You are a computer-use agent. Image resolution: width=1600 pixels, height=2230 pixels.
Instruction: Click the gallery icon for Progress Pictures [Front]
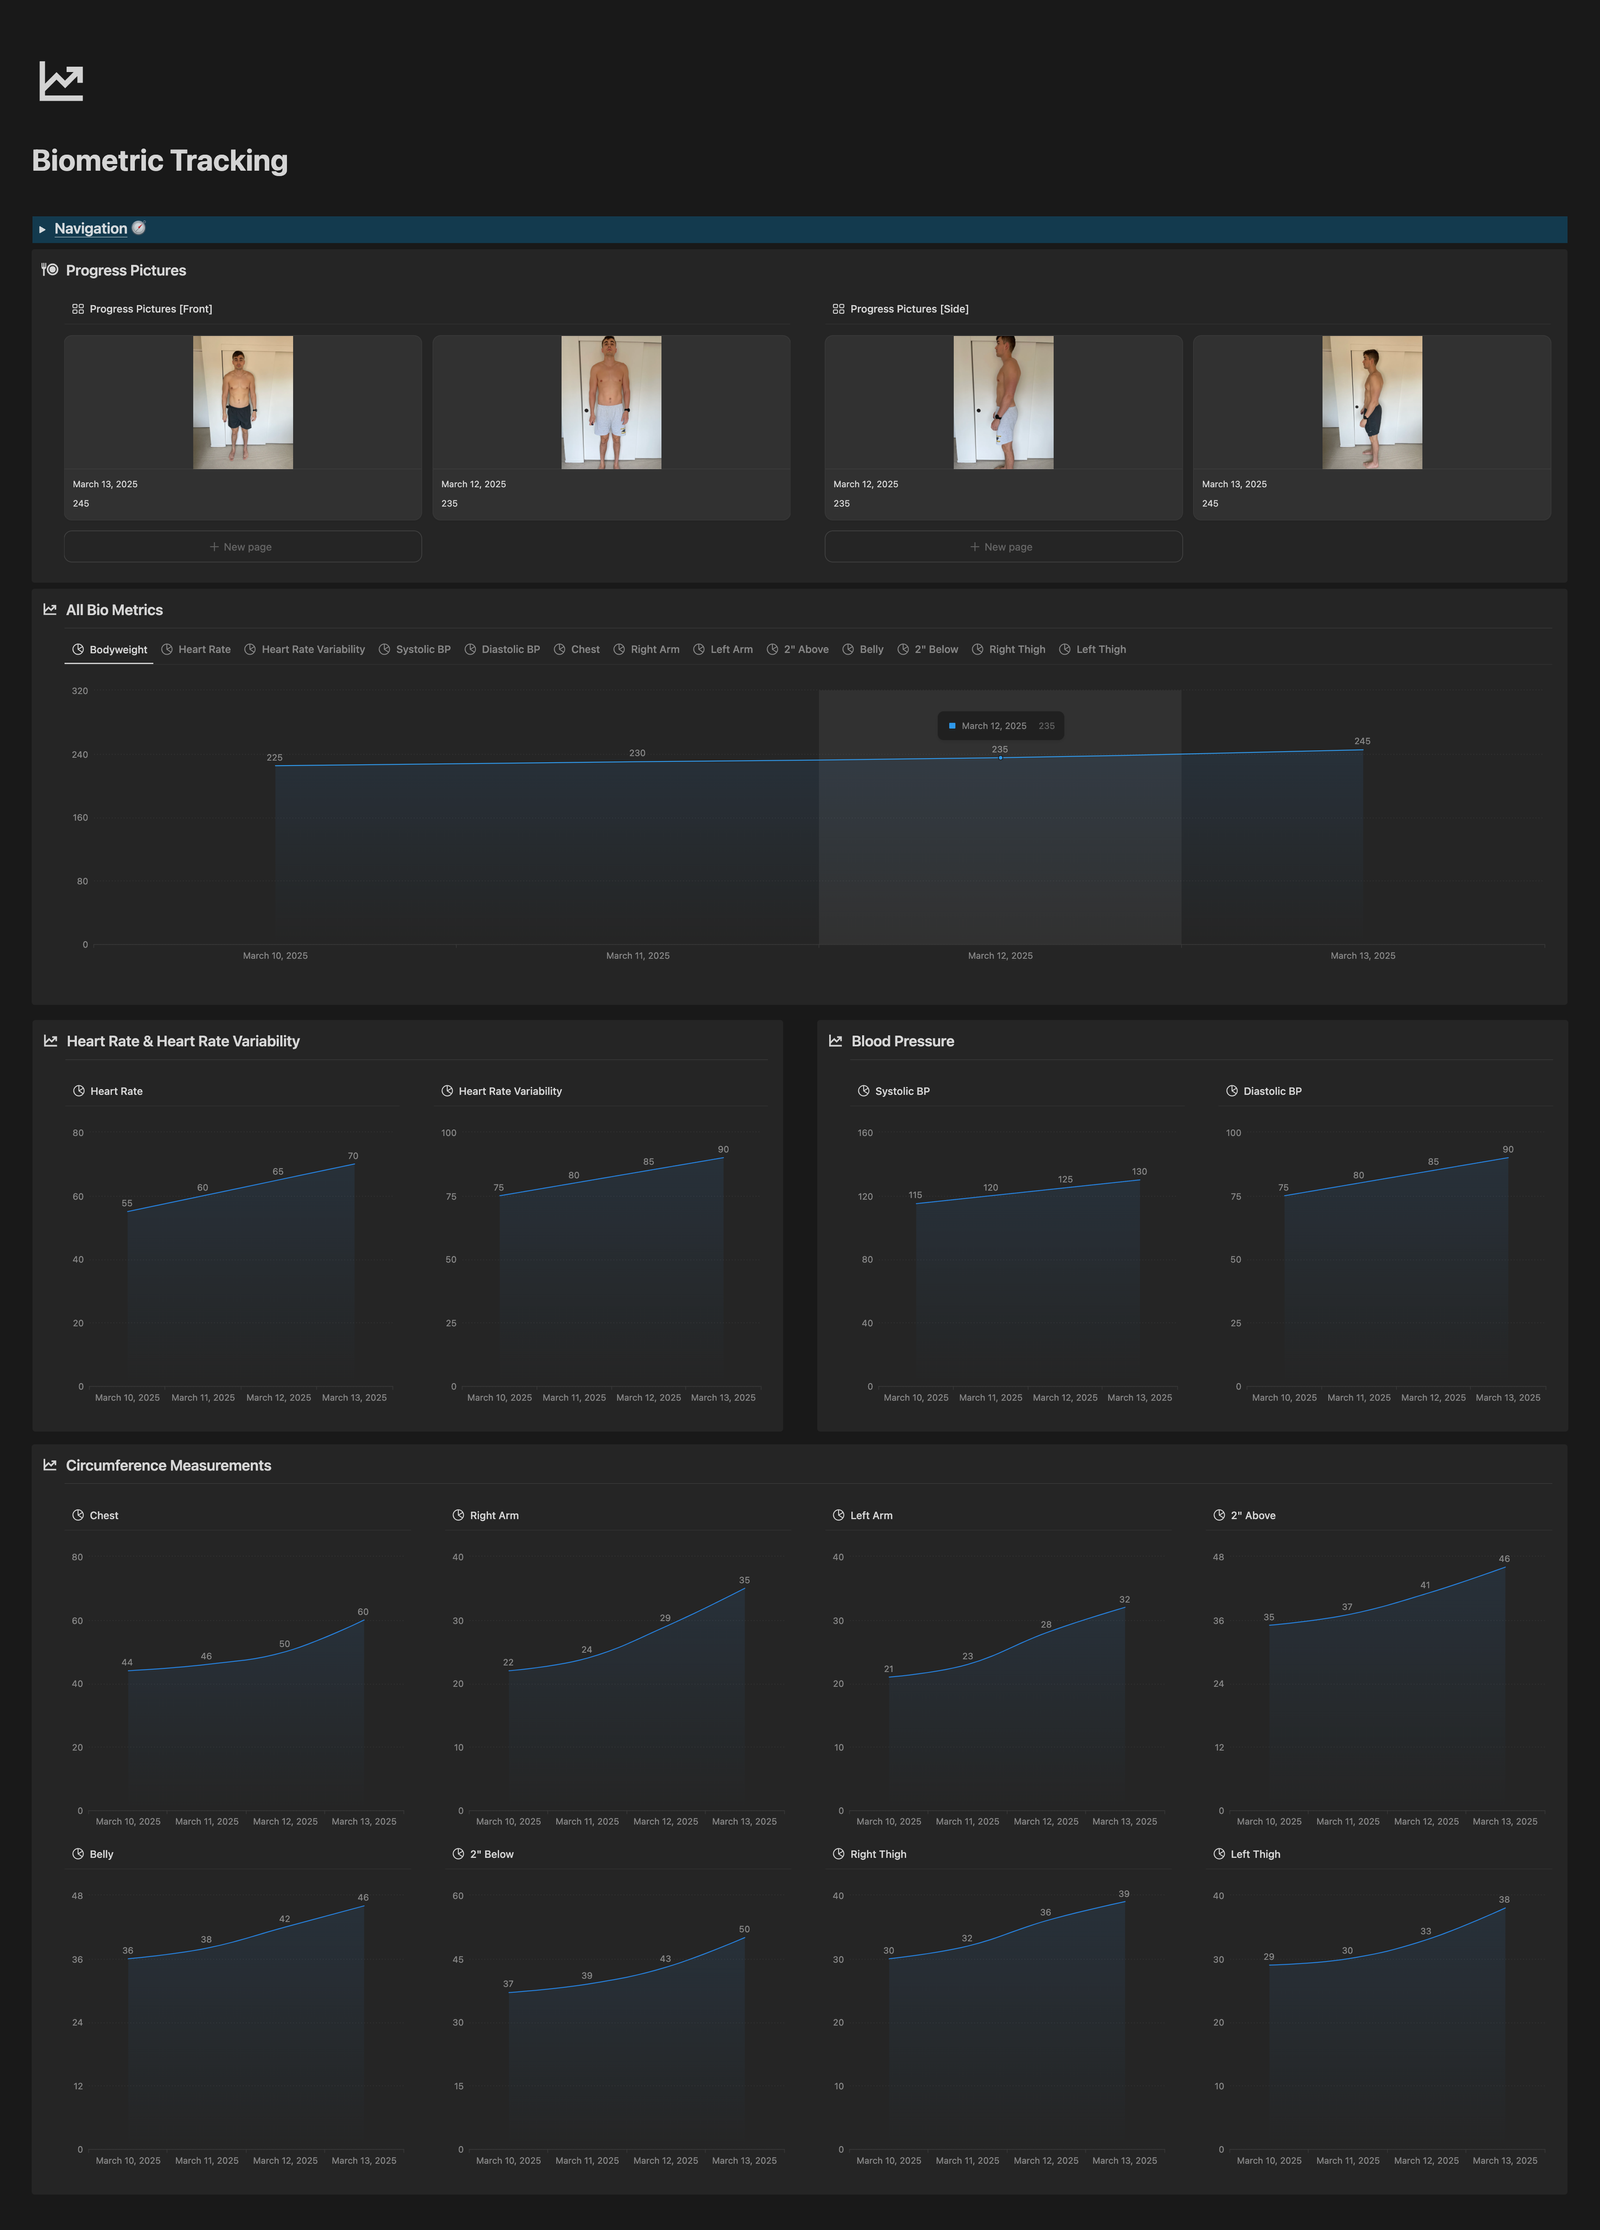pos(78,309)
